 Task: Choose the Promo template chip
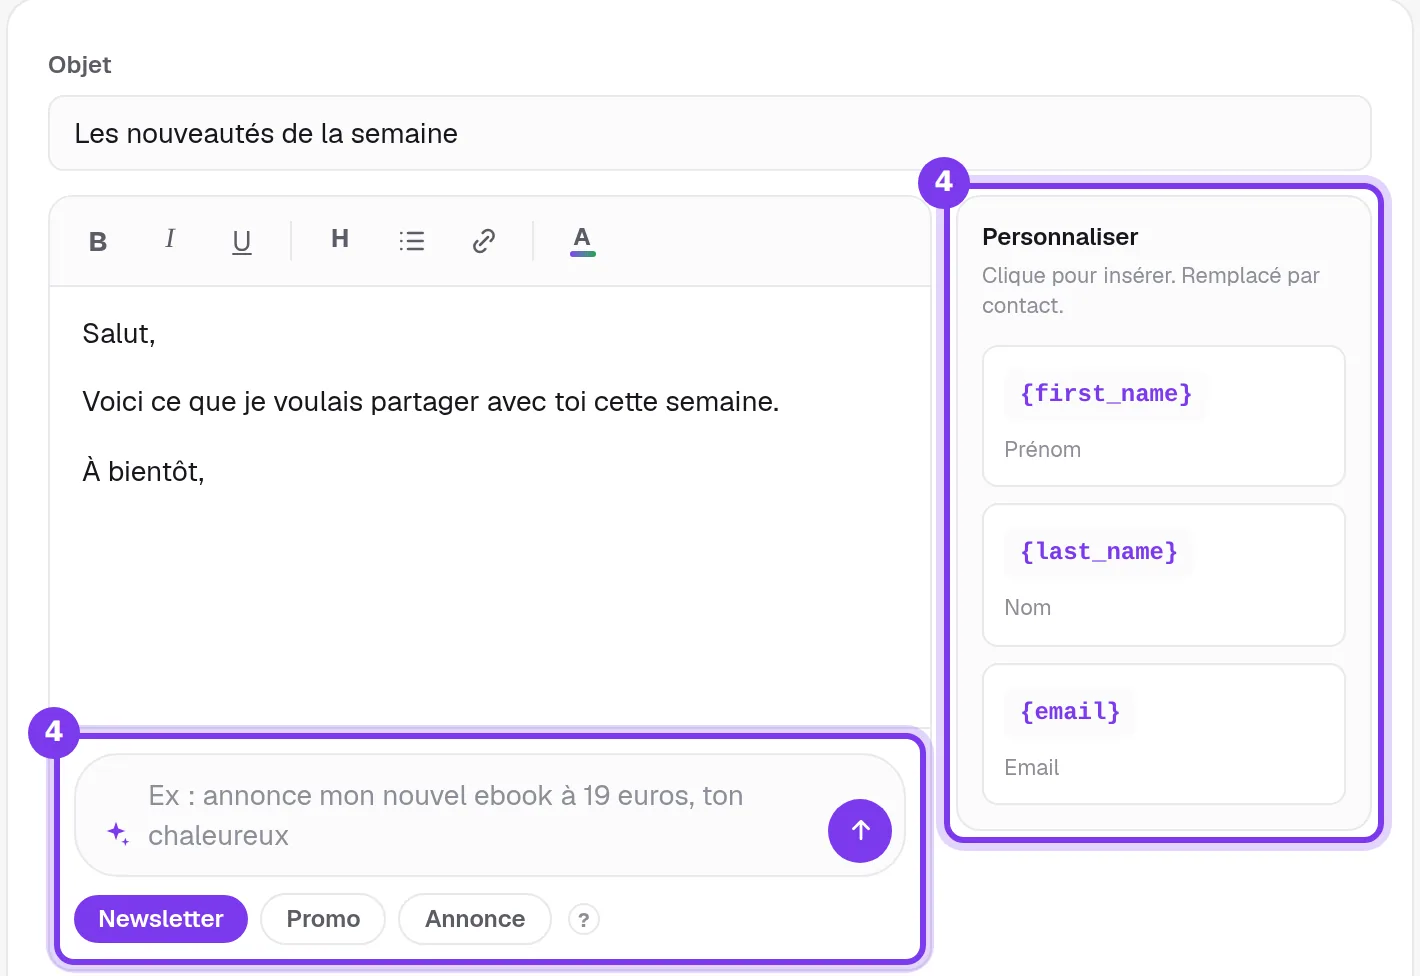point(323,919)
